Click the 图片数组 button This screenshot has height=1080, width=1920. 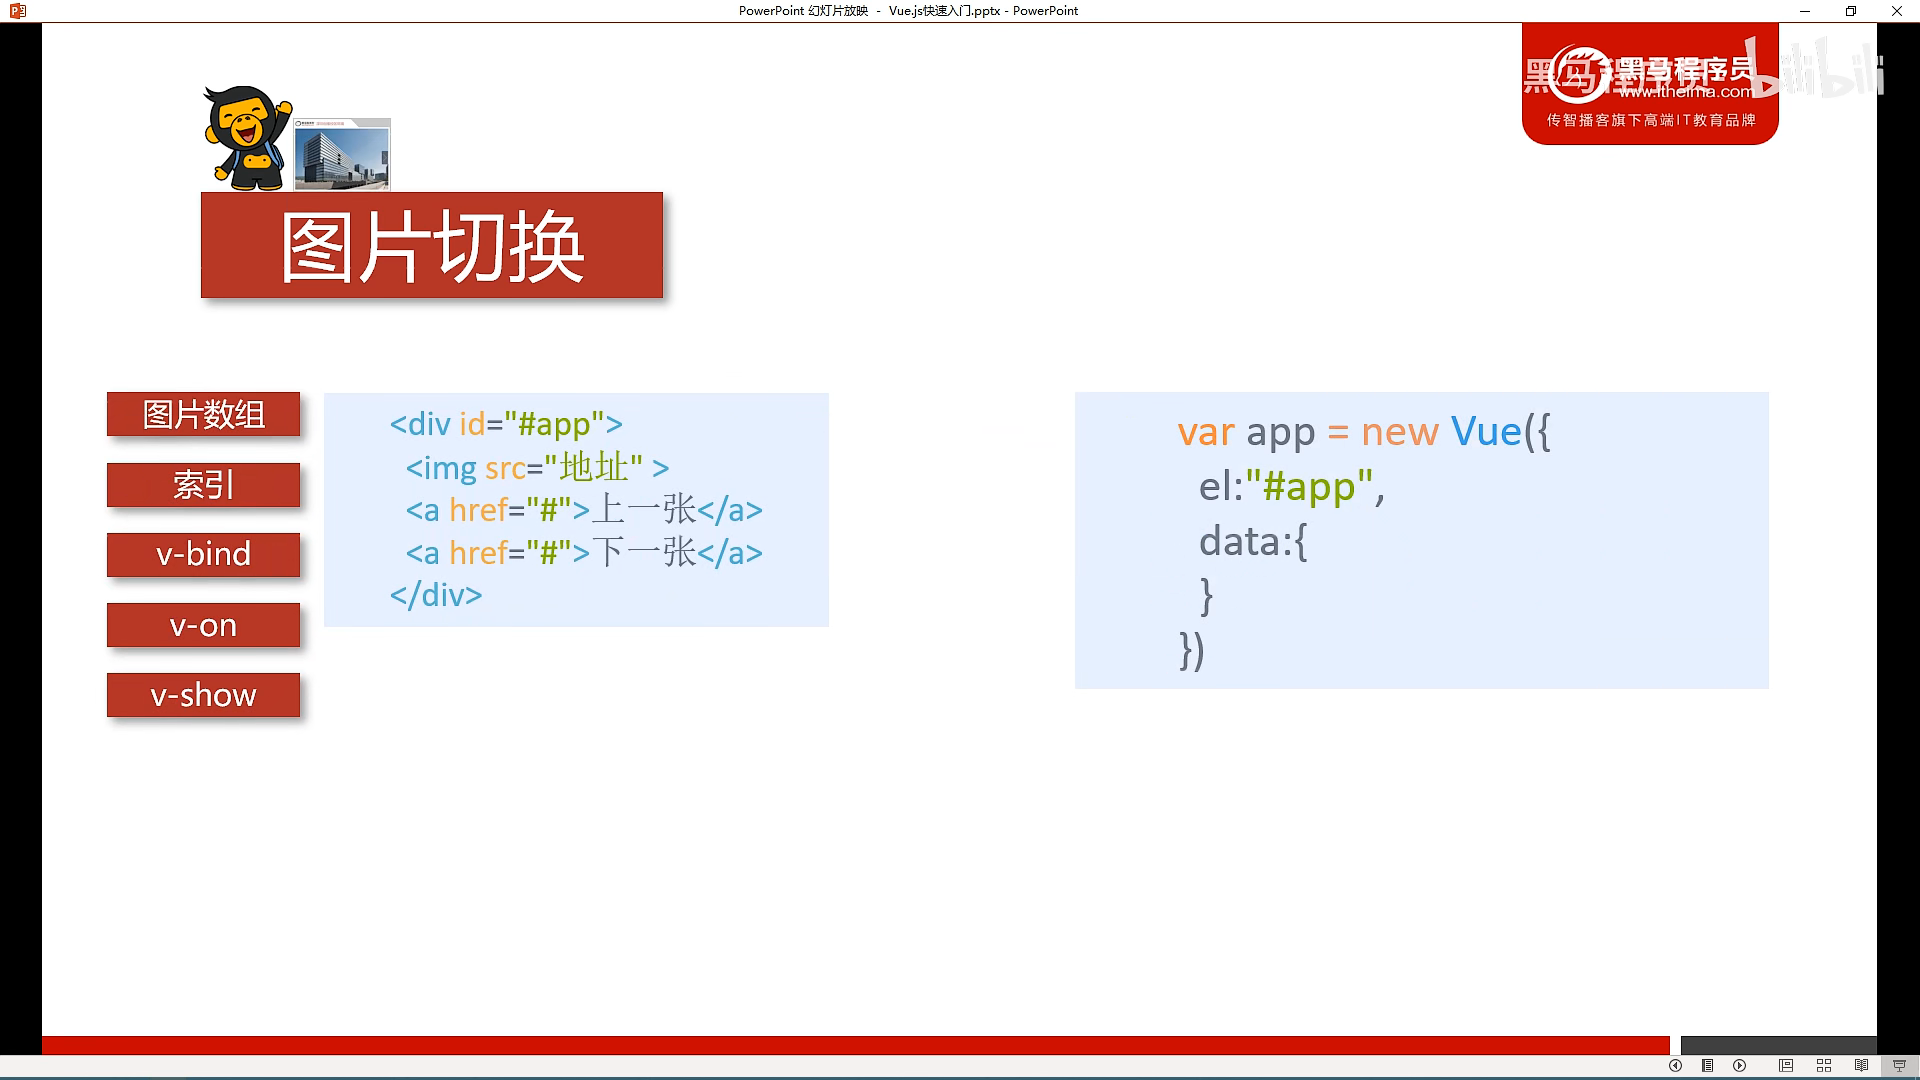(x=203, y=414)
